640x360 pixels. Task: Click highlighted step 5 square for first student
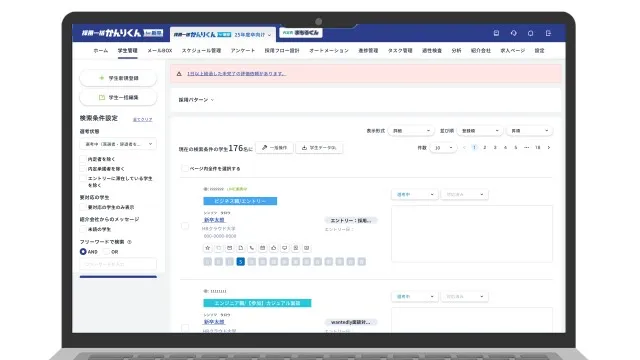click(x=240, y=262)
